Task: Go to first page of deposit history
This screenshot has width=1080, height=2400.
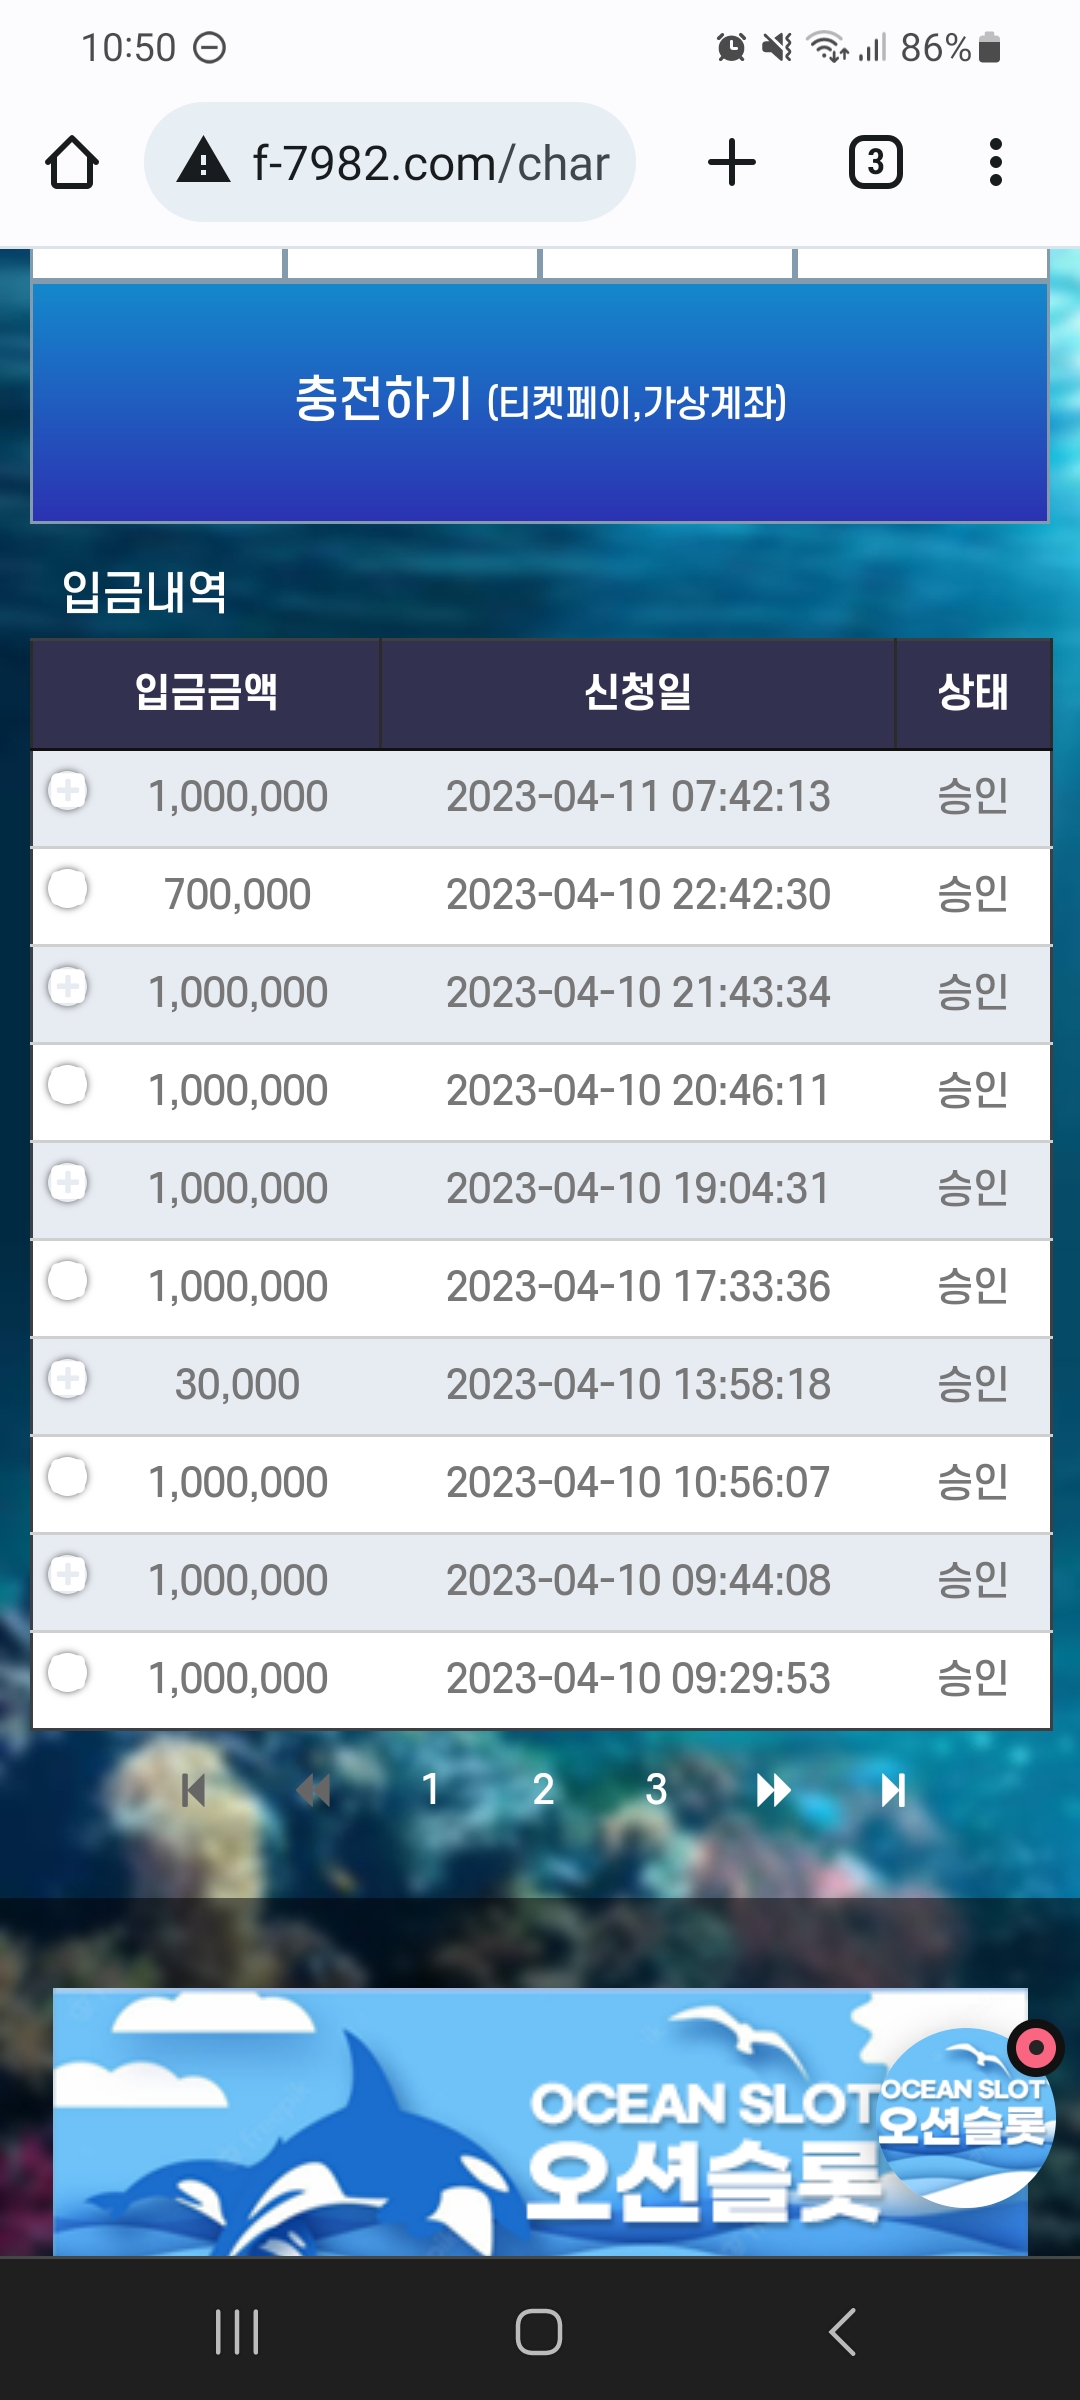Action: pyautogui.click(x=193, y=1790)
